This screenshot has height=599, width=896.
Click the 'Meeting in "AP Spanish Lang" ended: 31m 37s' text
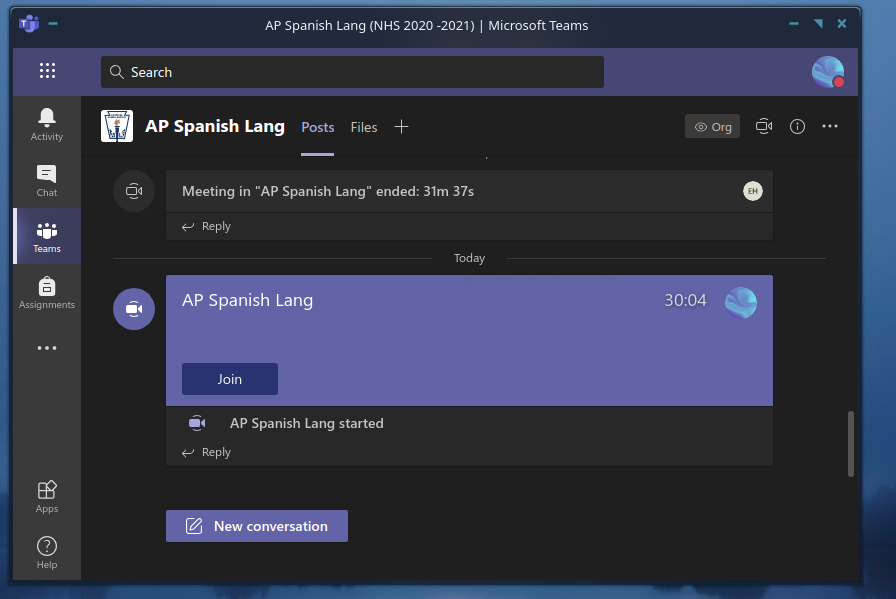click(x=328, y=191)
